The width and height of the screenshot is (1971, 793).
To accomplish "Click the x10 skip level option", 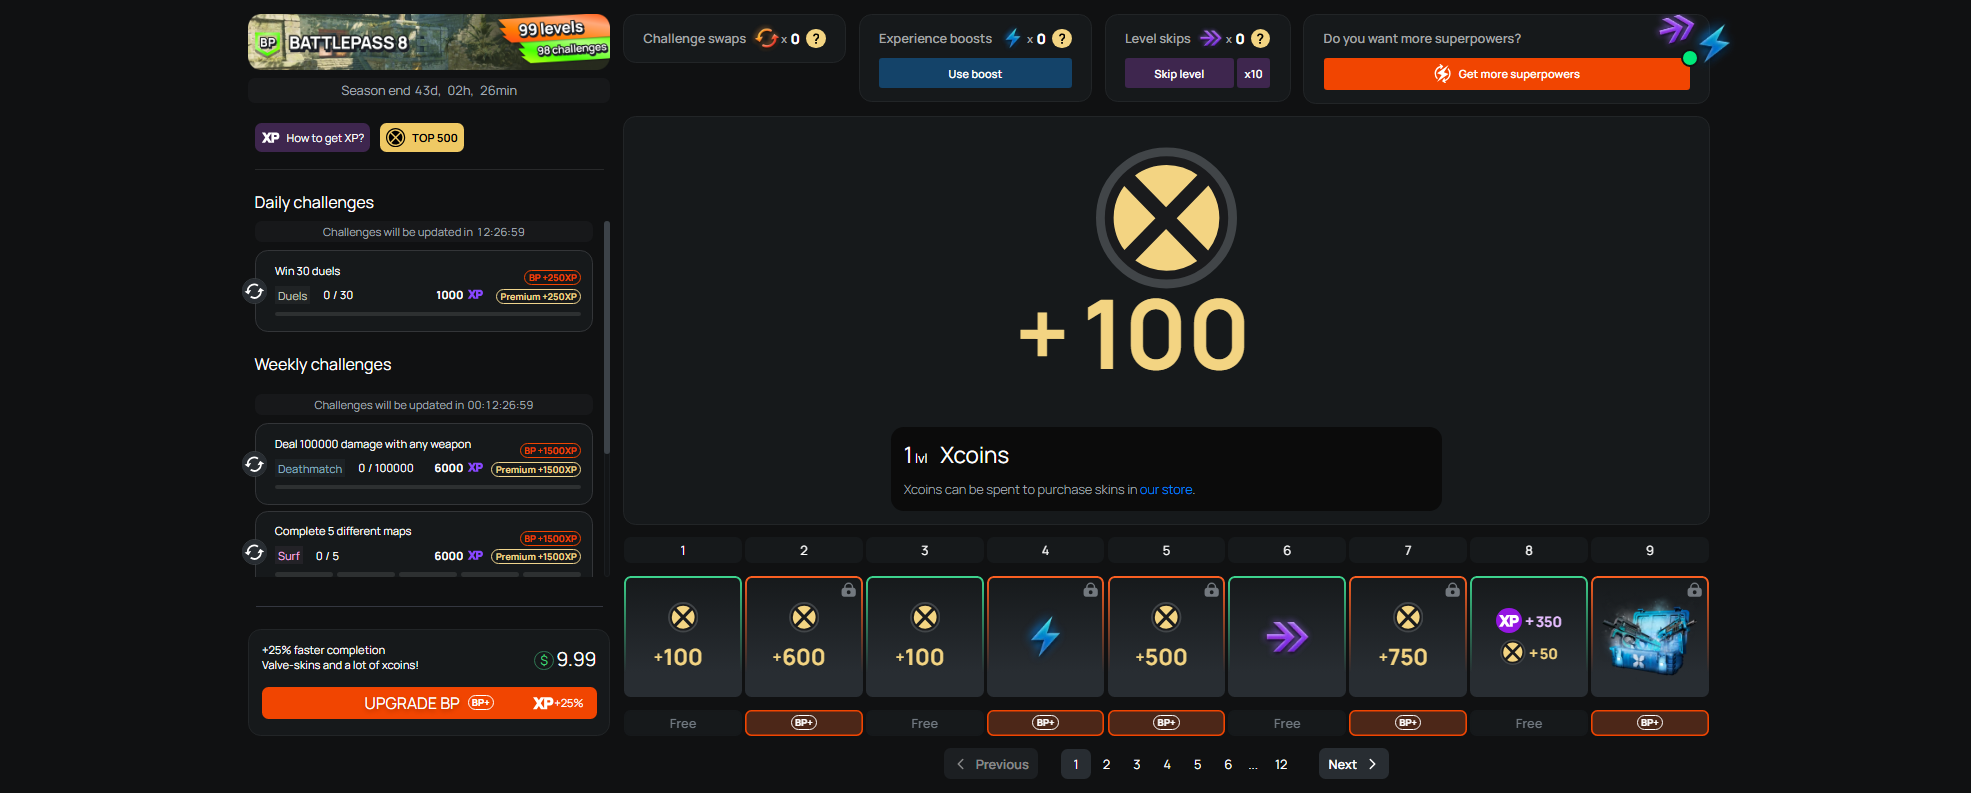I will pyautogui.click(x=1253, y=74).
